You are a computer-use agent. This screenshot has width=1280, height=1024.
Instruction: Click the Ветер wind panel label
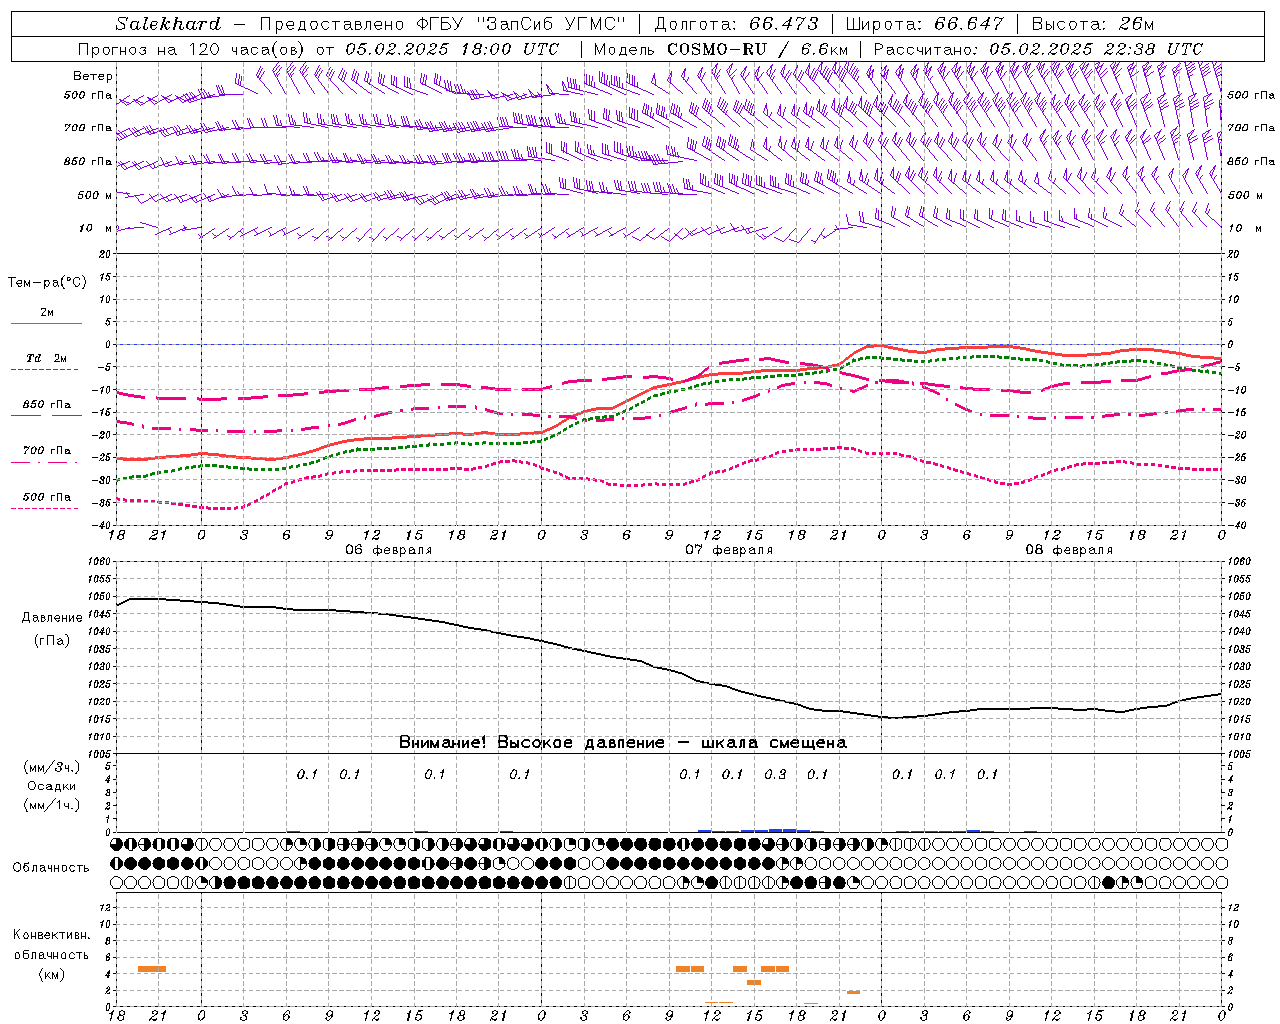tap(93, 76)
